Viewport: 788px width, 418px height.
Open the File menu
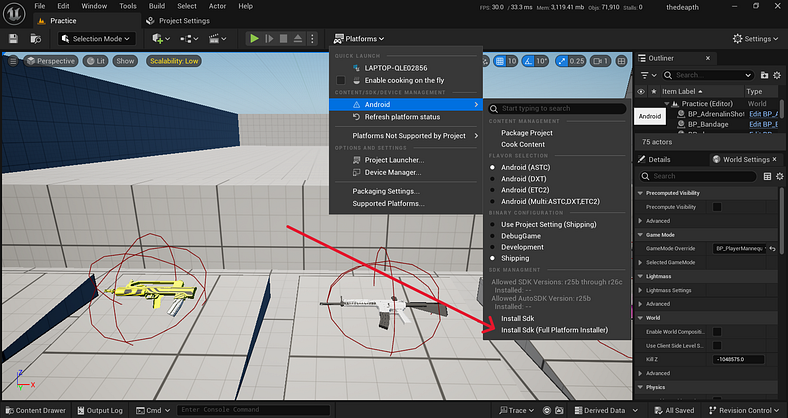pos(40,6)
